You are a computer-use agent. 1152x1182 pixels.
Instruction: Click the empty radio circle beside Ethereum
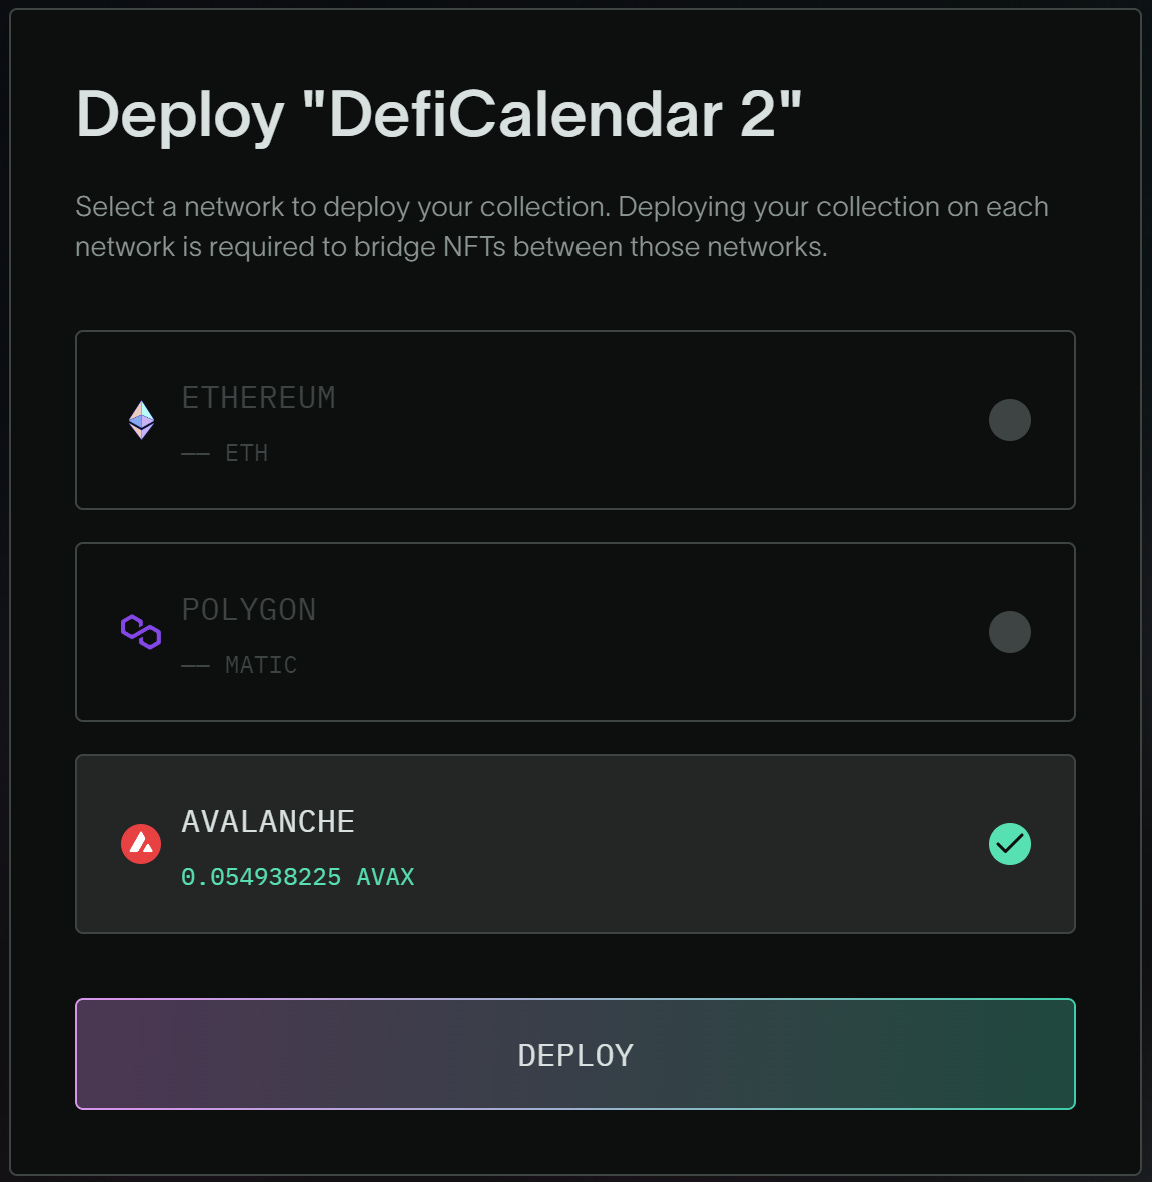click(x=1009, y=420)
